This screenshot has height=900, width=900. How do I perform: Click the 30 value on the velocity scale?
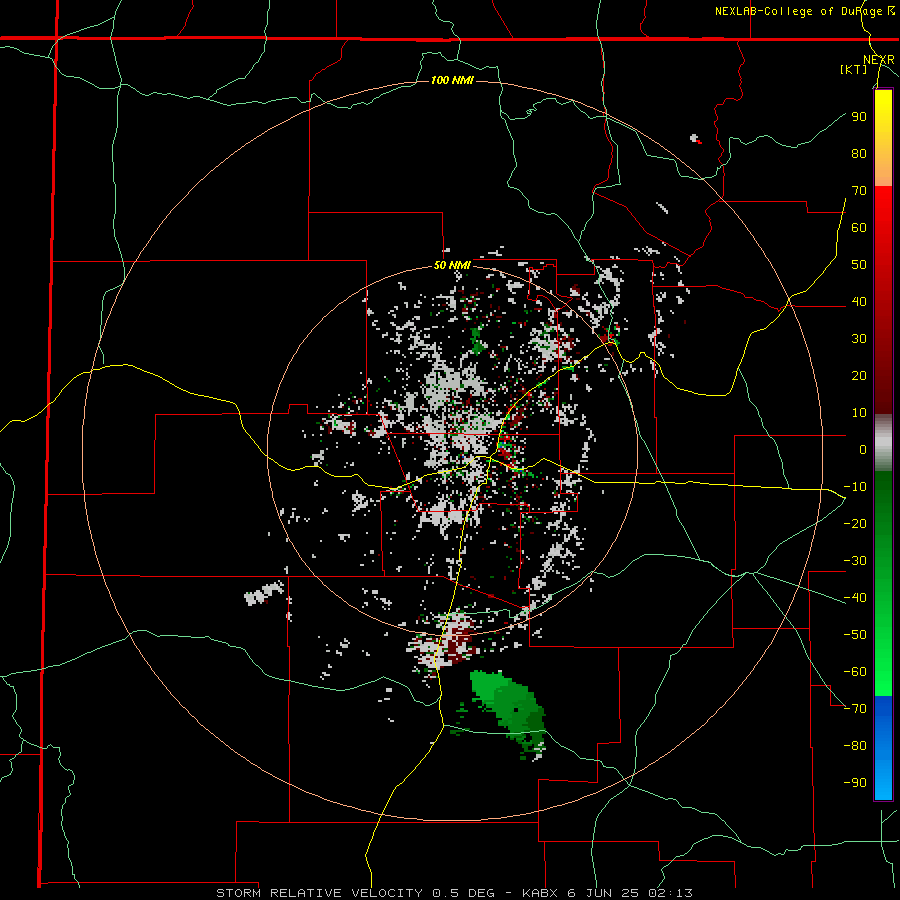[x=859, y=339]
